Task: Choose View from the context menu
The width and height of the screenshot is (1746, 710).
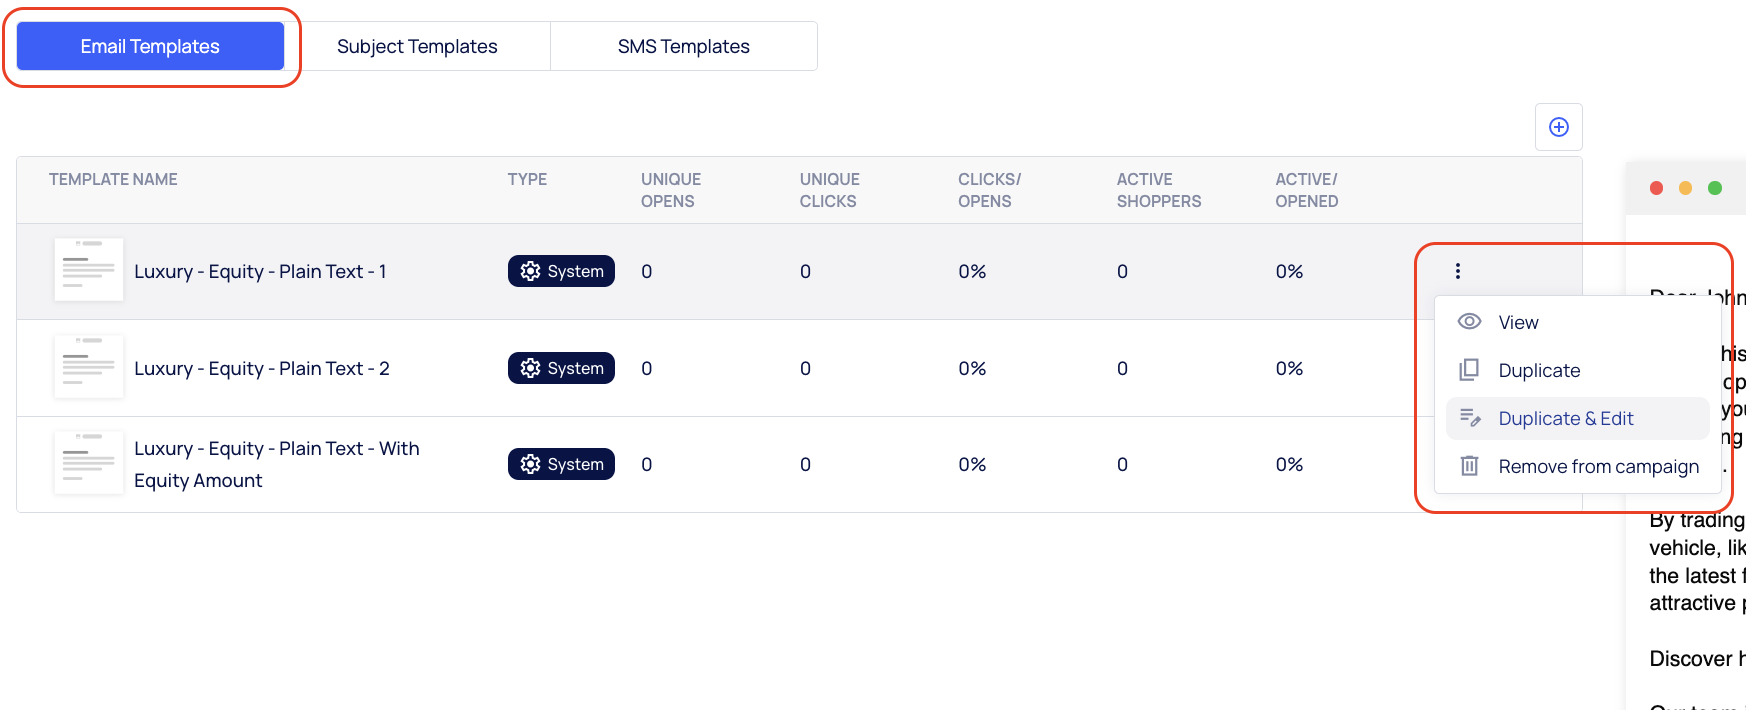Action: [1518, 322]
